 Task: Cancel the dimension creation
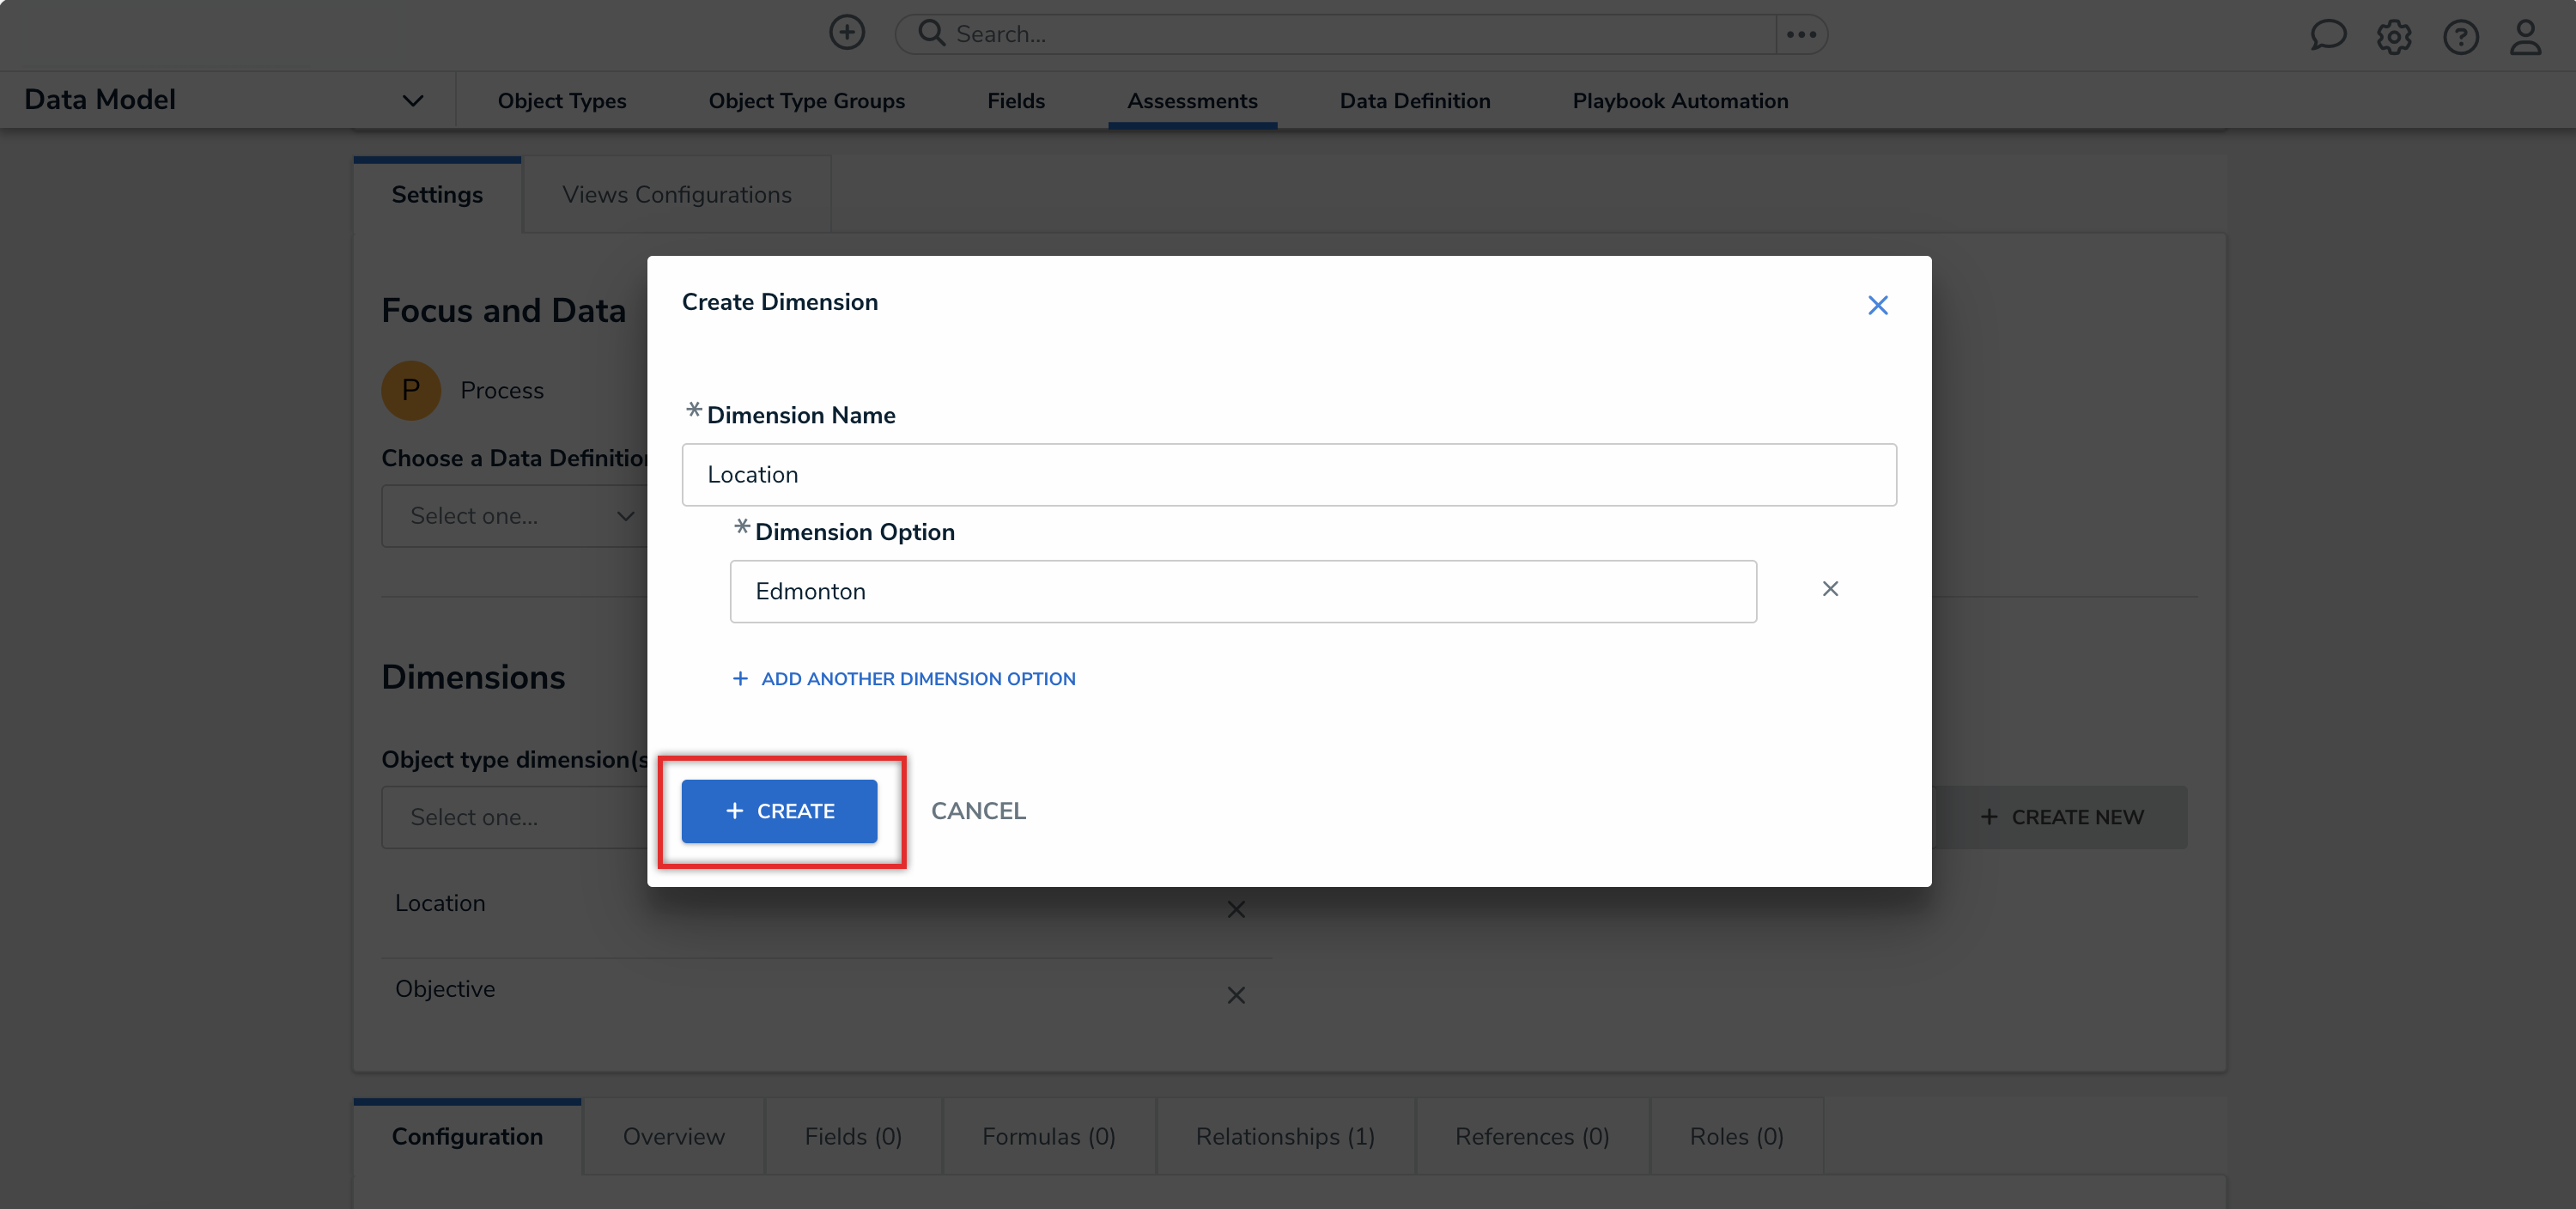pyautogui.click(x=977, y=811)
